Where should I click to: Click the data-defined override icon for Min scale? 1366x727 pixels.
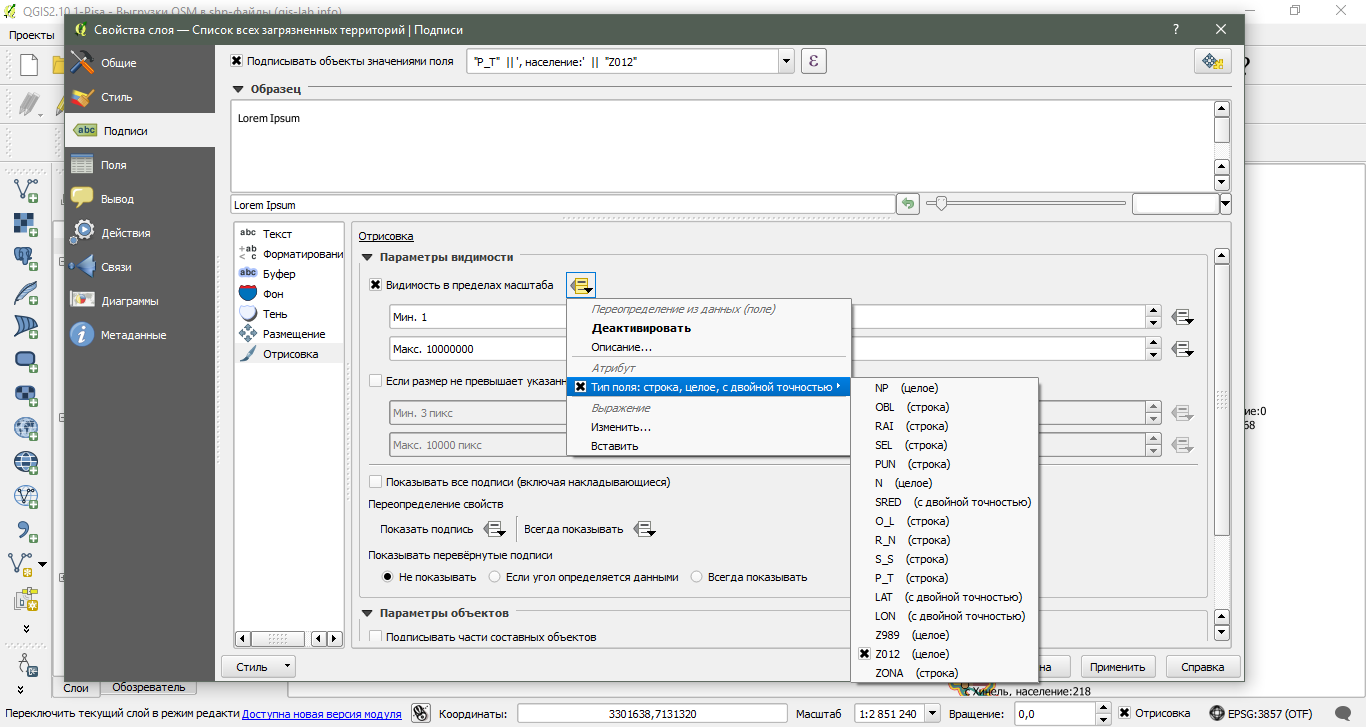tap(1183, 317)
